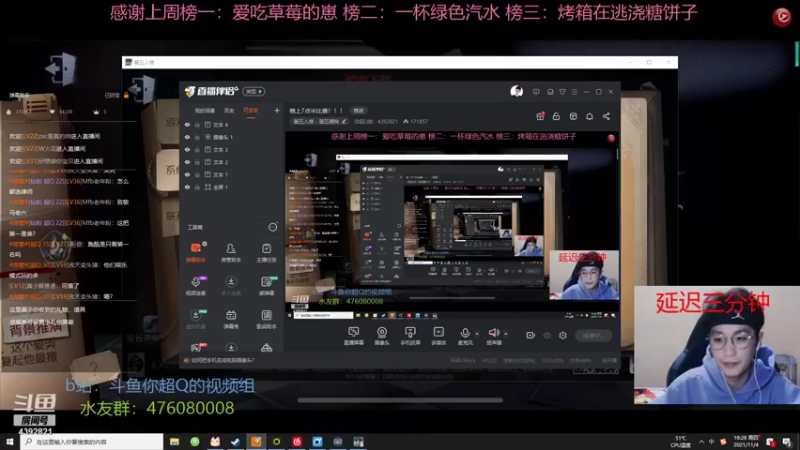Screen dimensions: 800x450
Task: Add a 直播屏幕 screen capture source
Action: click(x=354, y=336)
